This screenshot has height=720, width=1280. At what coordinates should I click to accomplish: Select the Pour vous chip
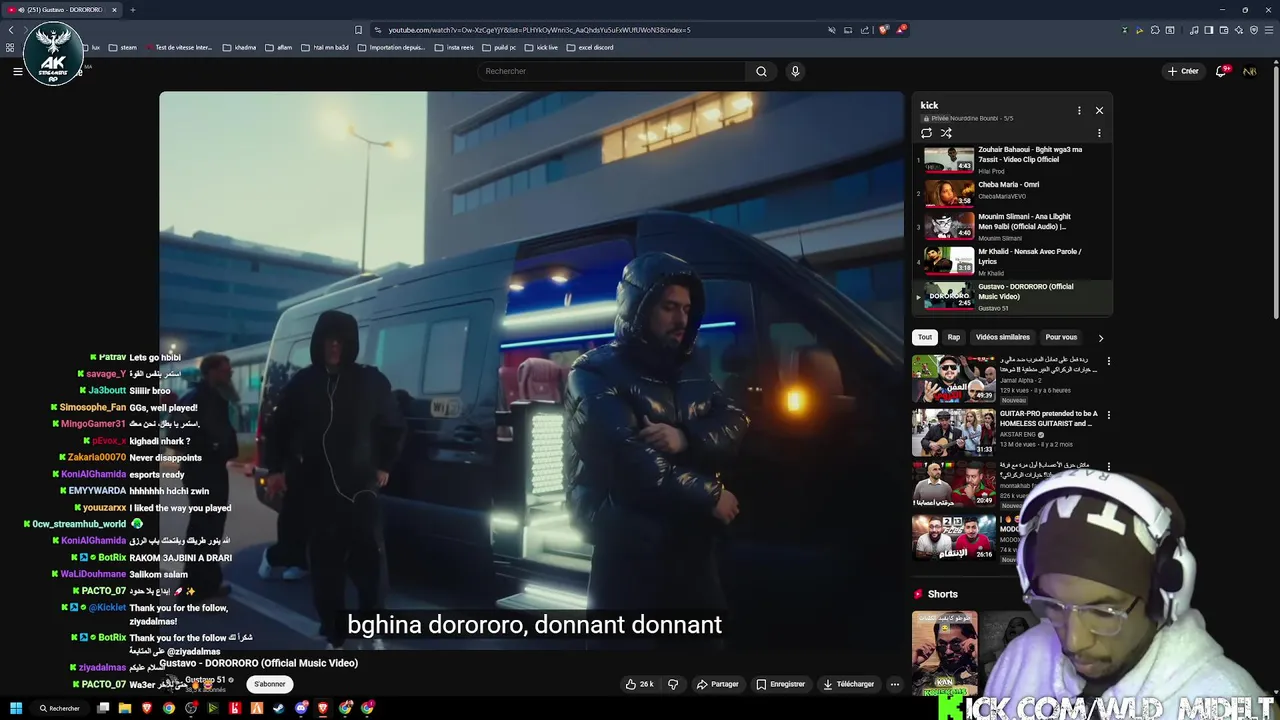tap(1061, 337)
